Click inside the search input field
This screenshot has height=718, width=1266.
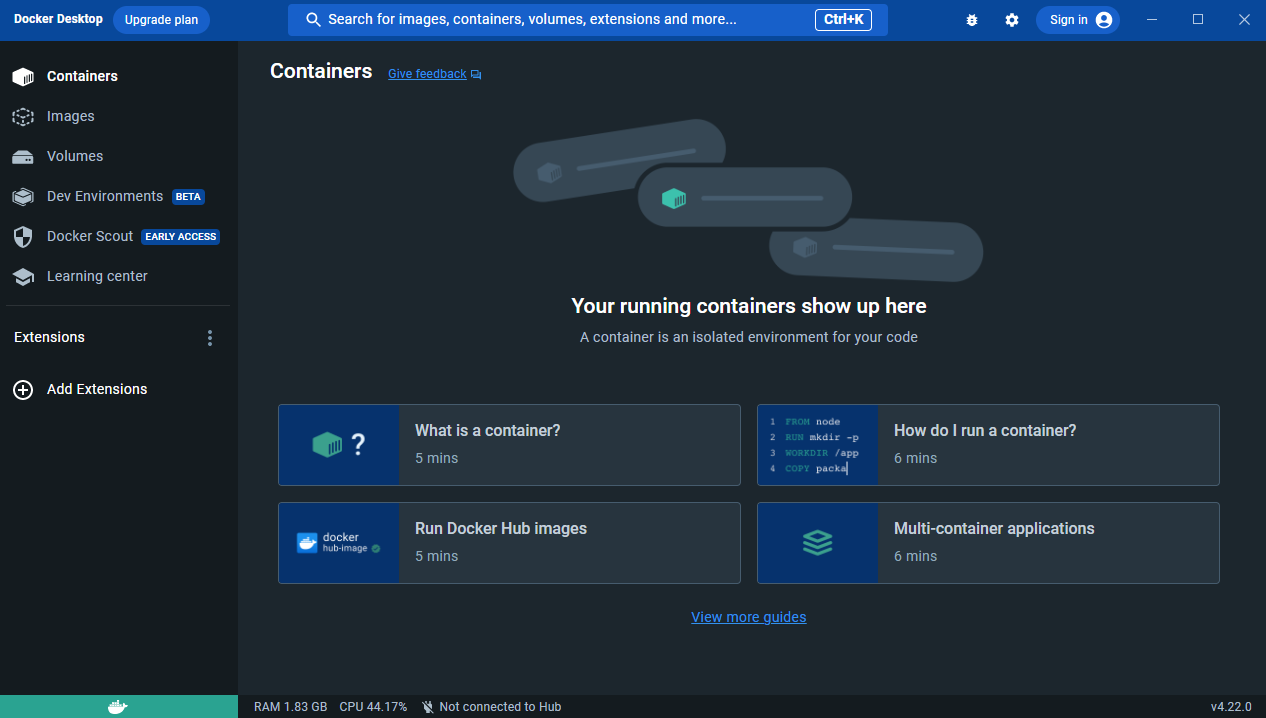[588, 19]
